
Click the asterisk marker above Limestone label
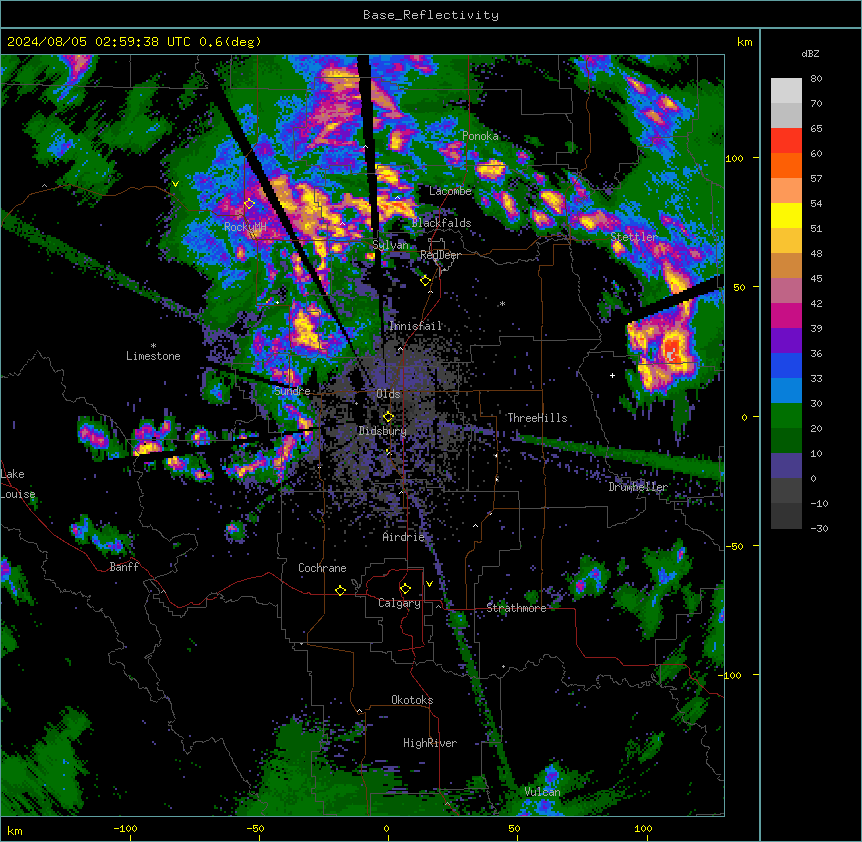pos(153,346)
